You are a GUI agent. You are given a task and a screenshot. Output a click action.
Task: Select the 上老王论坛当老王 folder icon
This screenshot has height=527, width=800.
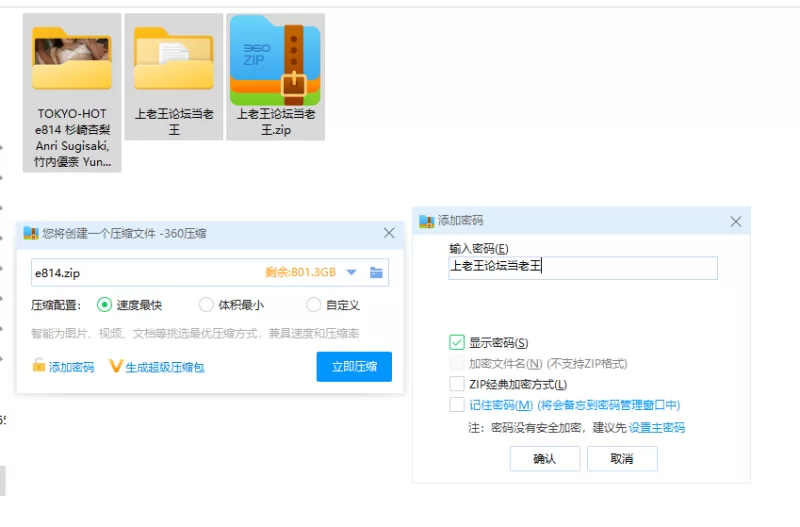[173, 60]
